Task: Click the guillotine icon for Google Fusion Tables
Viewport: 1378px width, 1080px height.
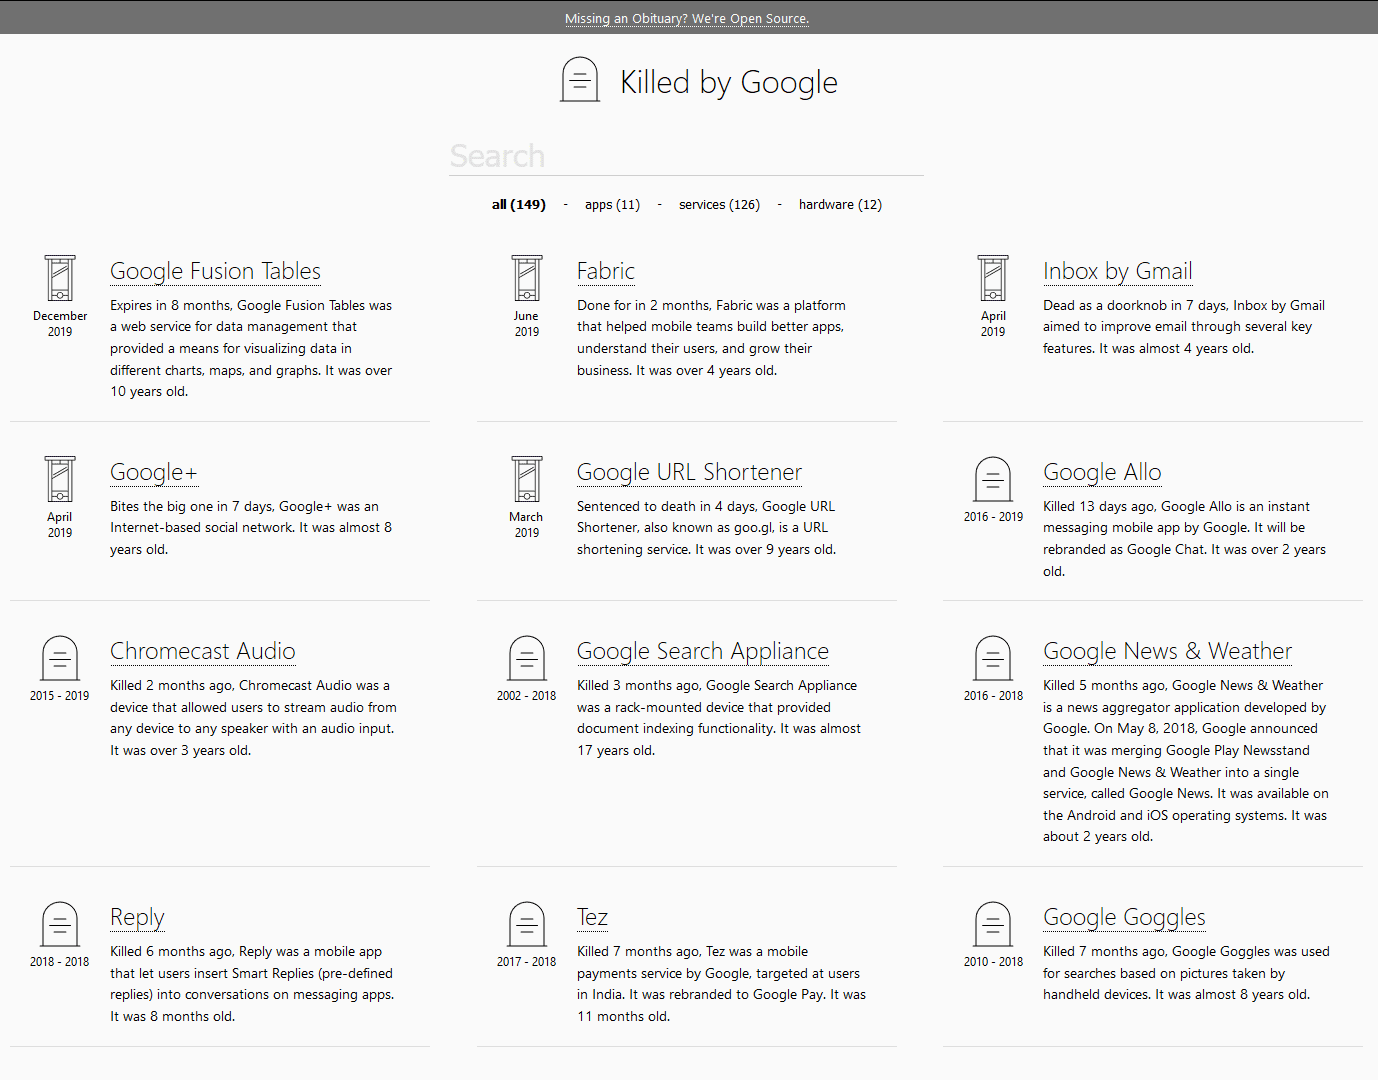Action: (60, 278)
